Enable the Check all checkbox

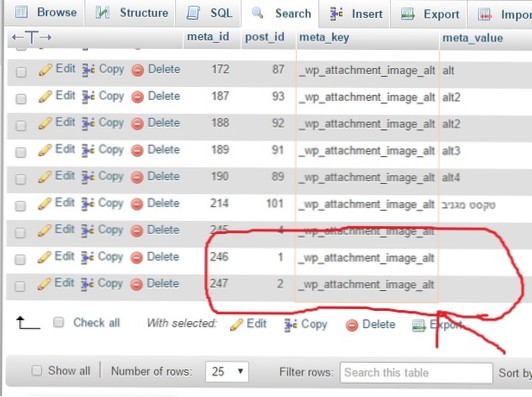[59, 322]
